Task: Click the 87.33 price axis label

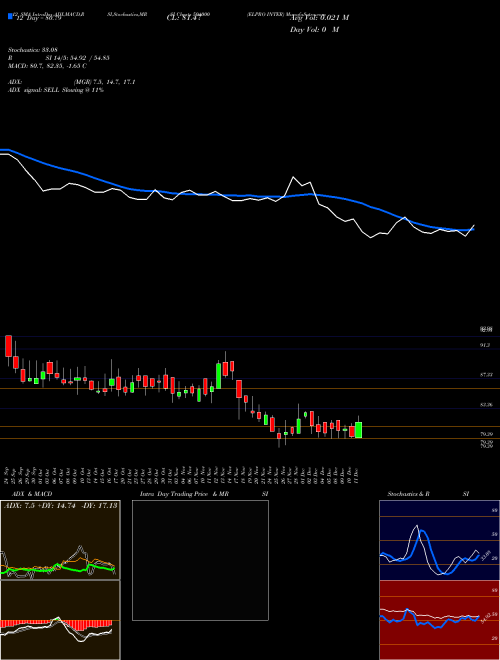Action: (x=486, y=374)
